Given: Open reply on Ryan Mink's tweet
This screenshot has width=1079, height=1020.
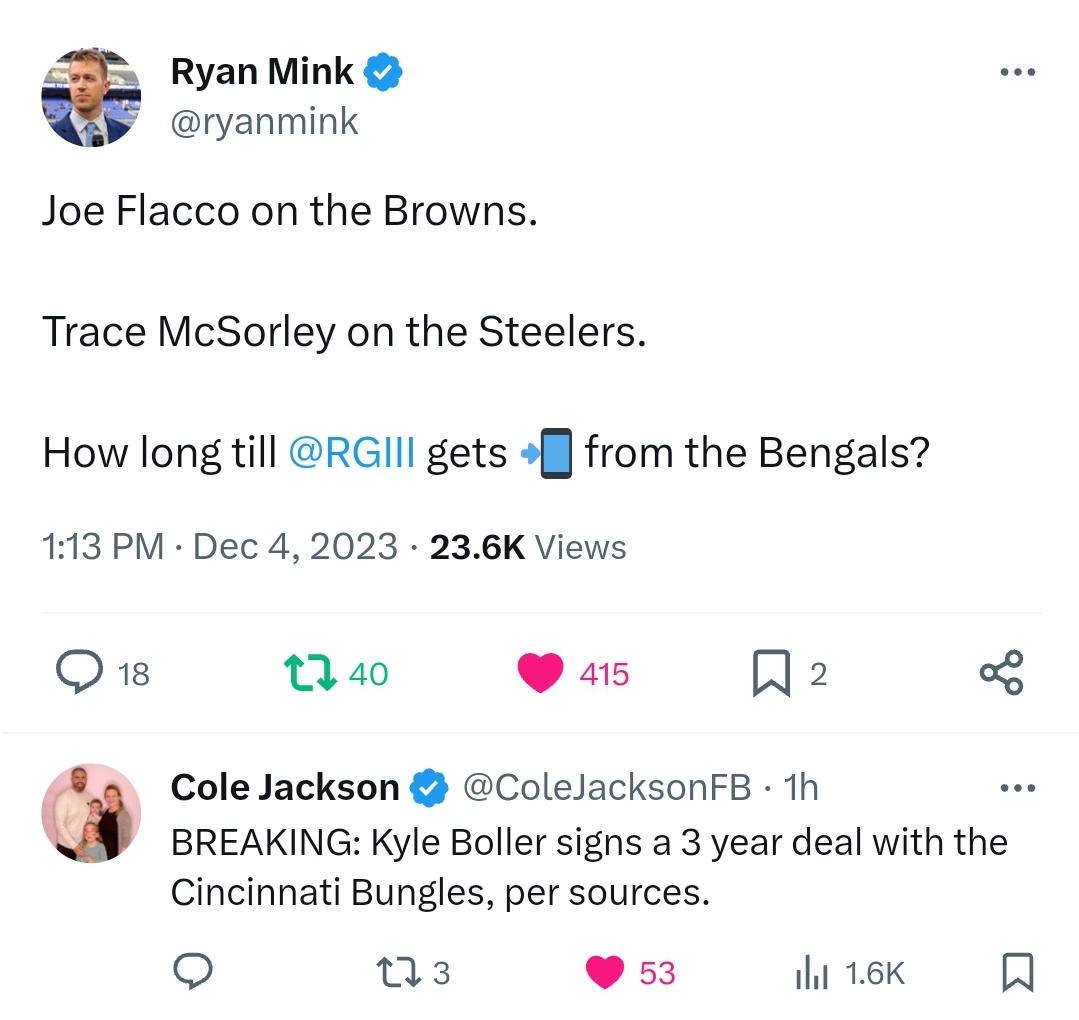Looking at the screenshot, I should 80,672.
